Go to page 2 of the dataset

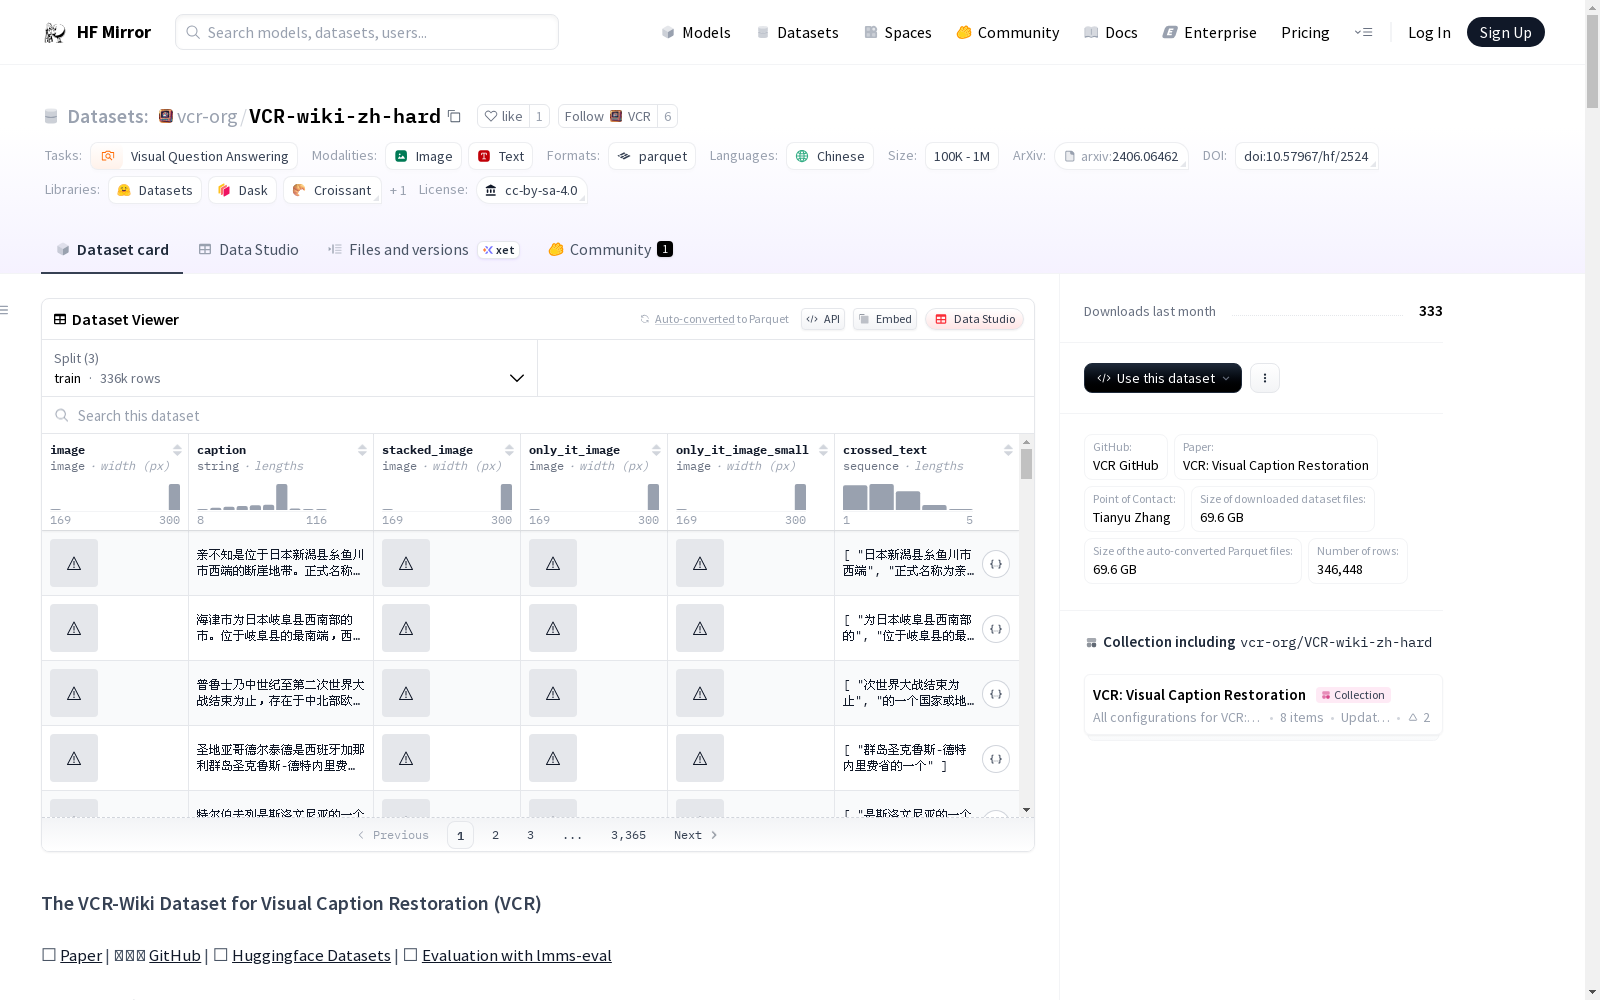495,835
